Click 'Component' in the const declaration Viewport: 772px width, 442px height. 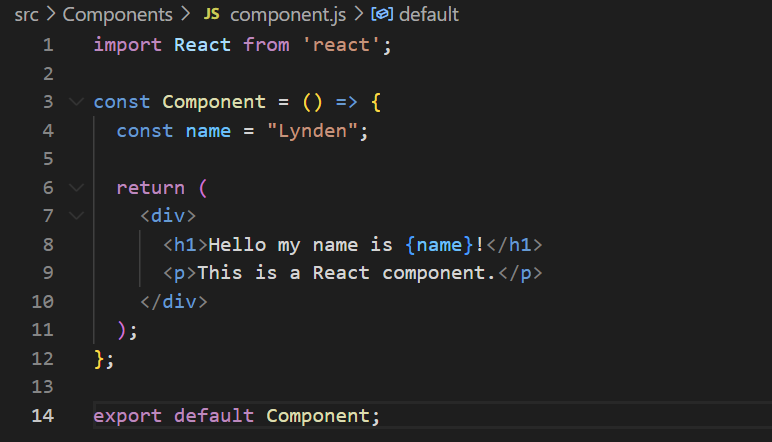point(214,102)
